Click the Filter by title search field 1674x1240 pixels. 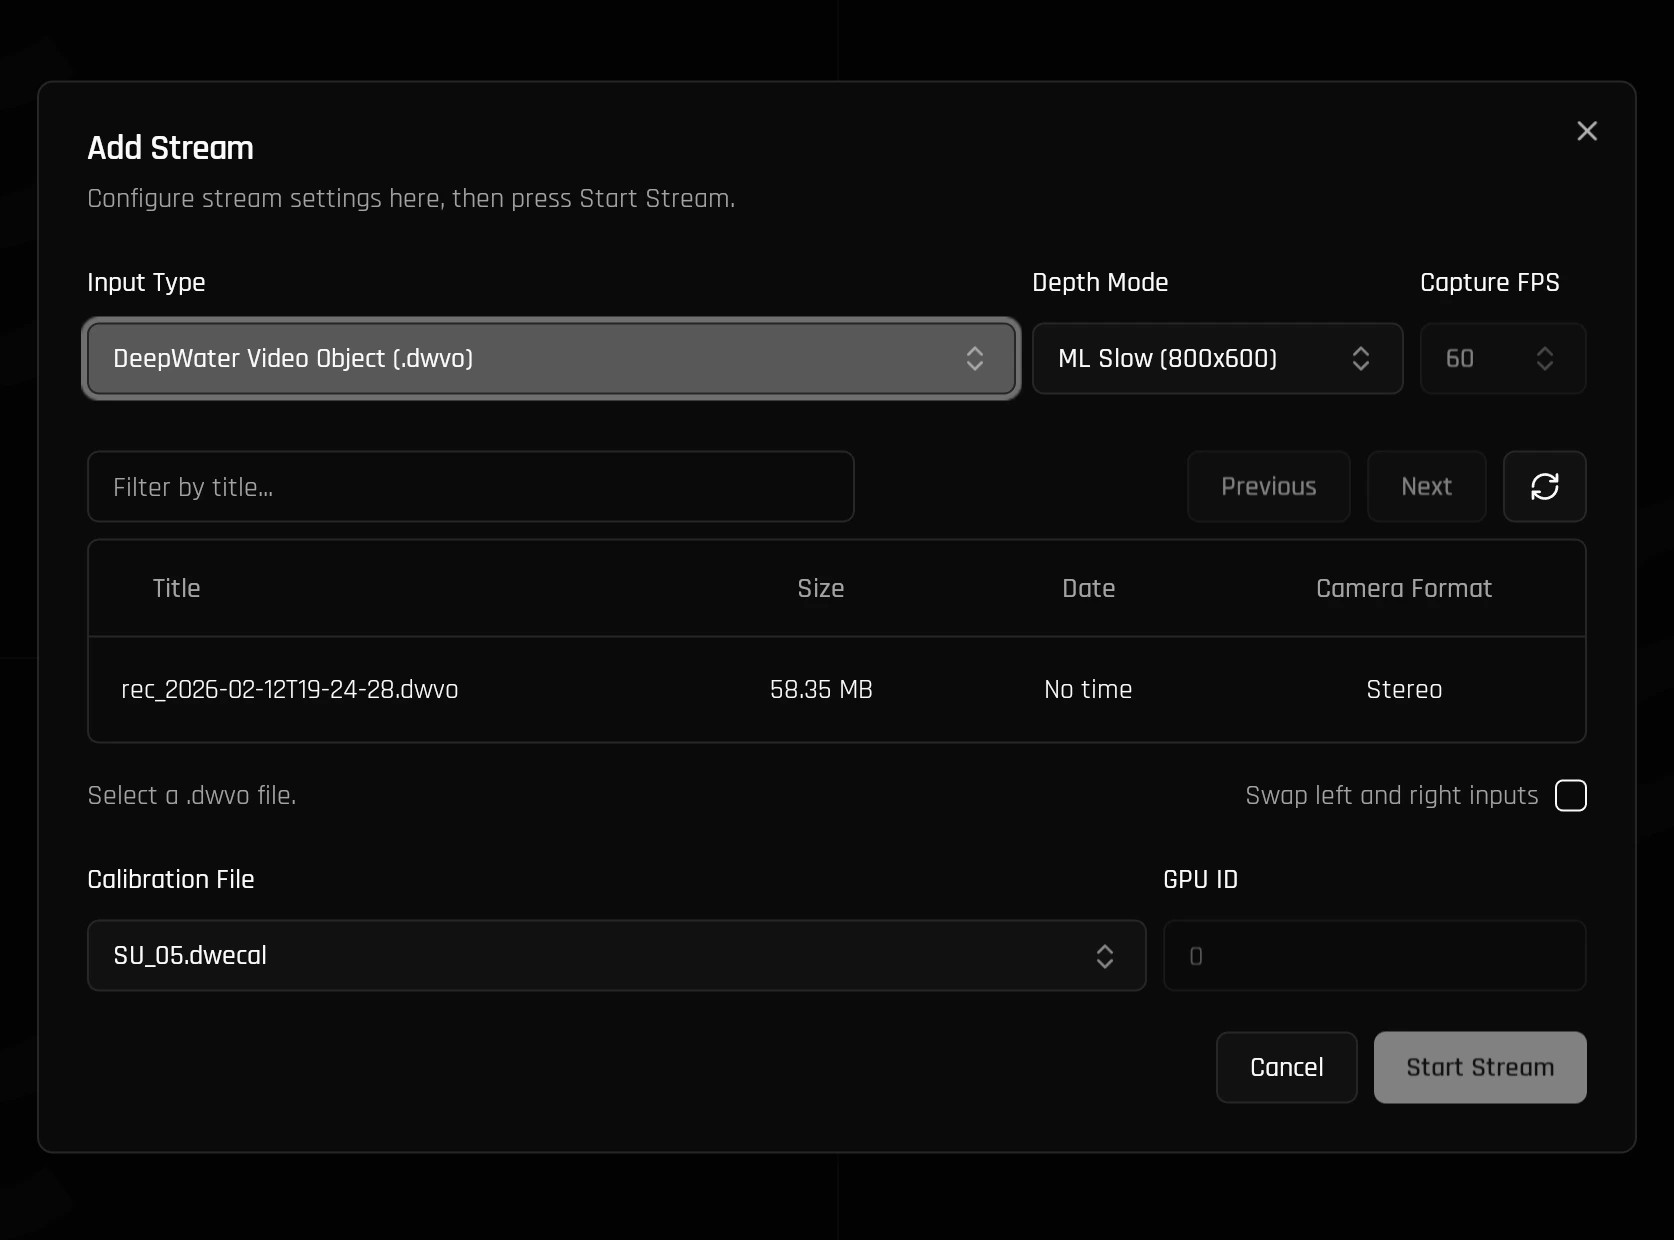point(470,487)
